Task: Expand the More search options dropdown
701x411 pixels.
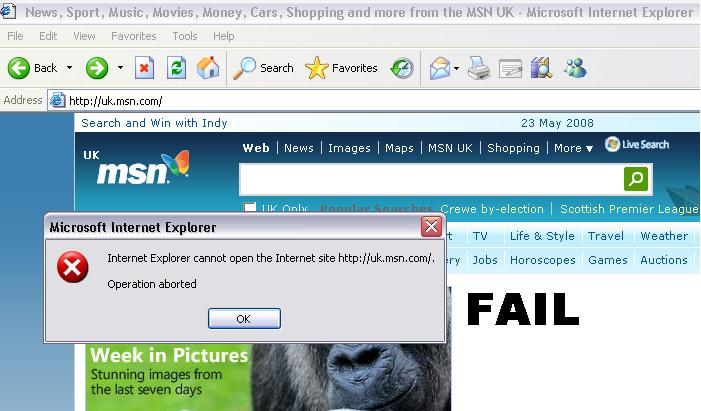Action: click(x=574, y=148)
